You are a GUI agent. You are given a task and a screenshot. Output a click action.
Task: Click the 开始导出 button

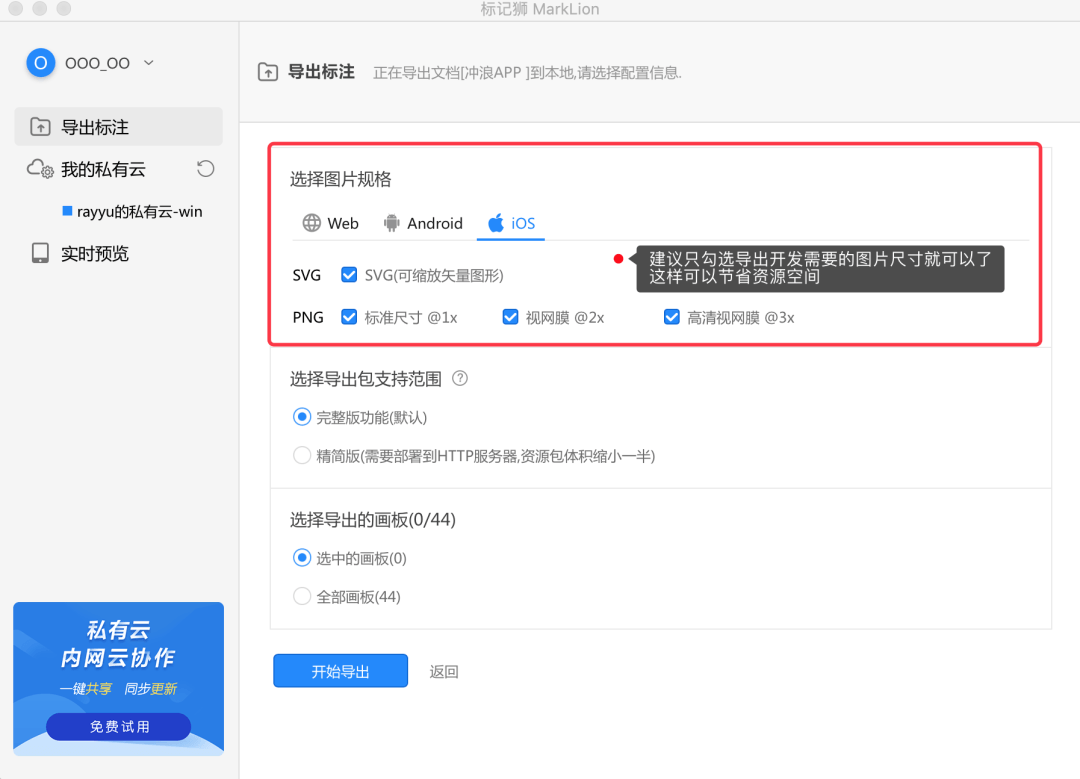(340, 671)
